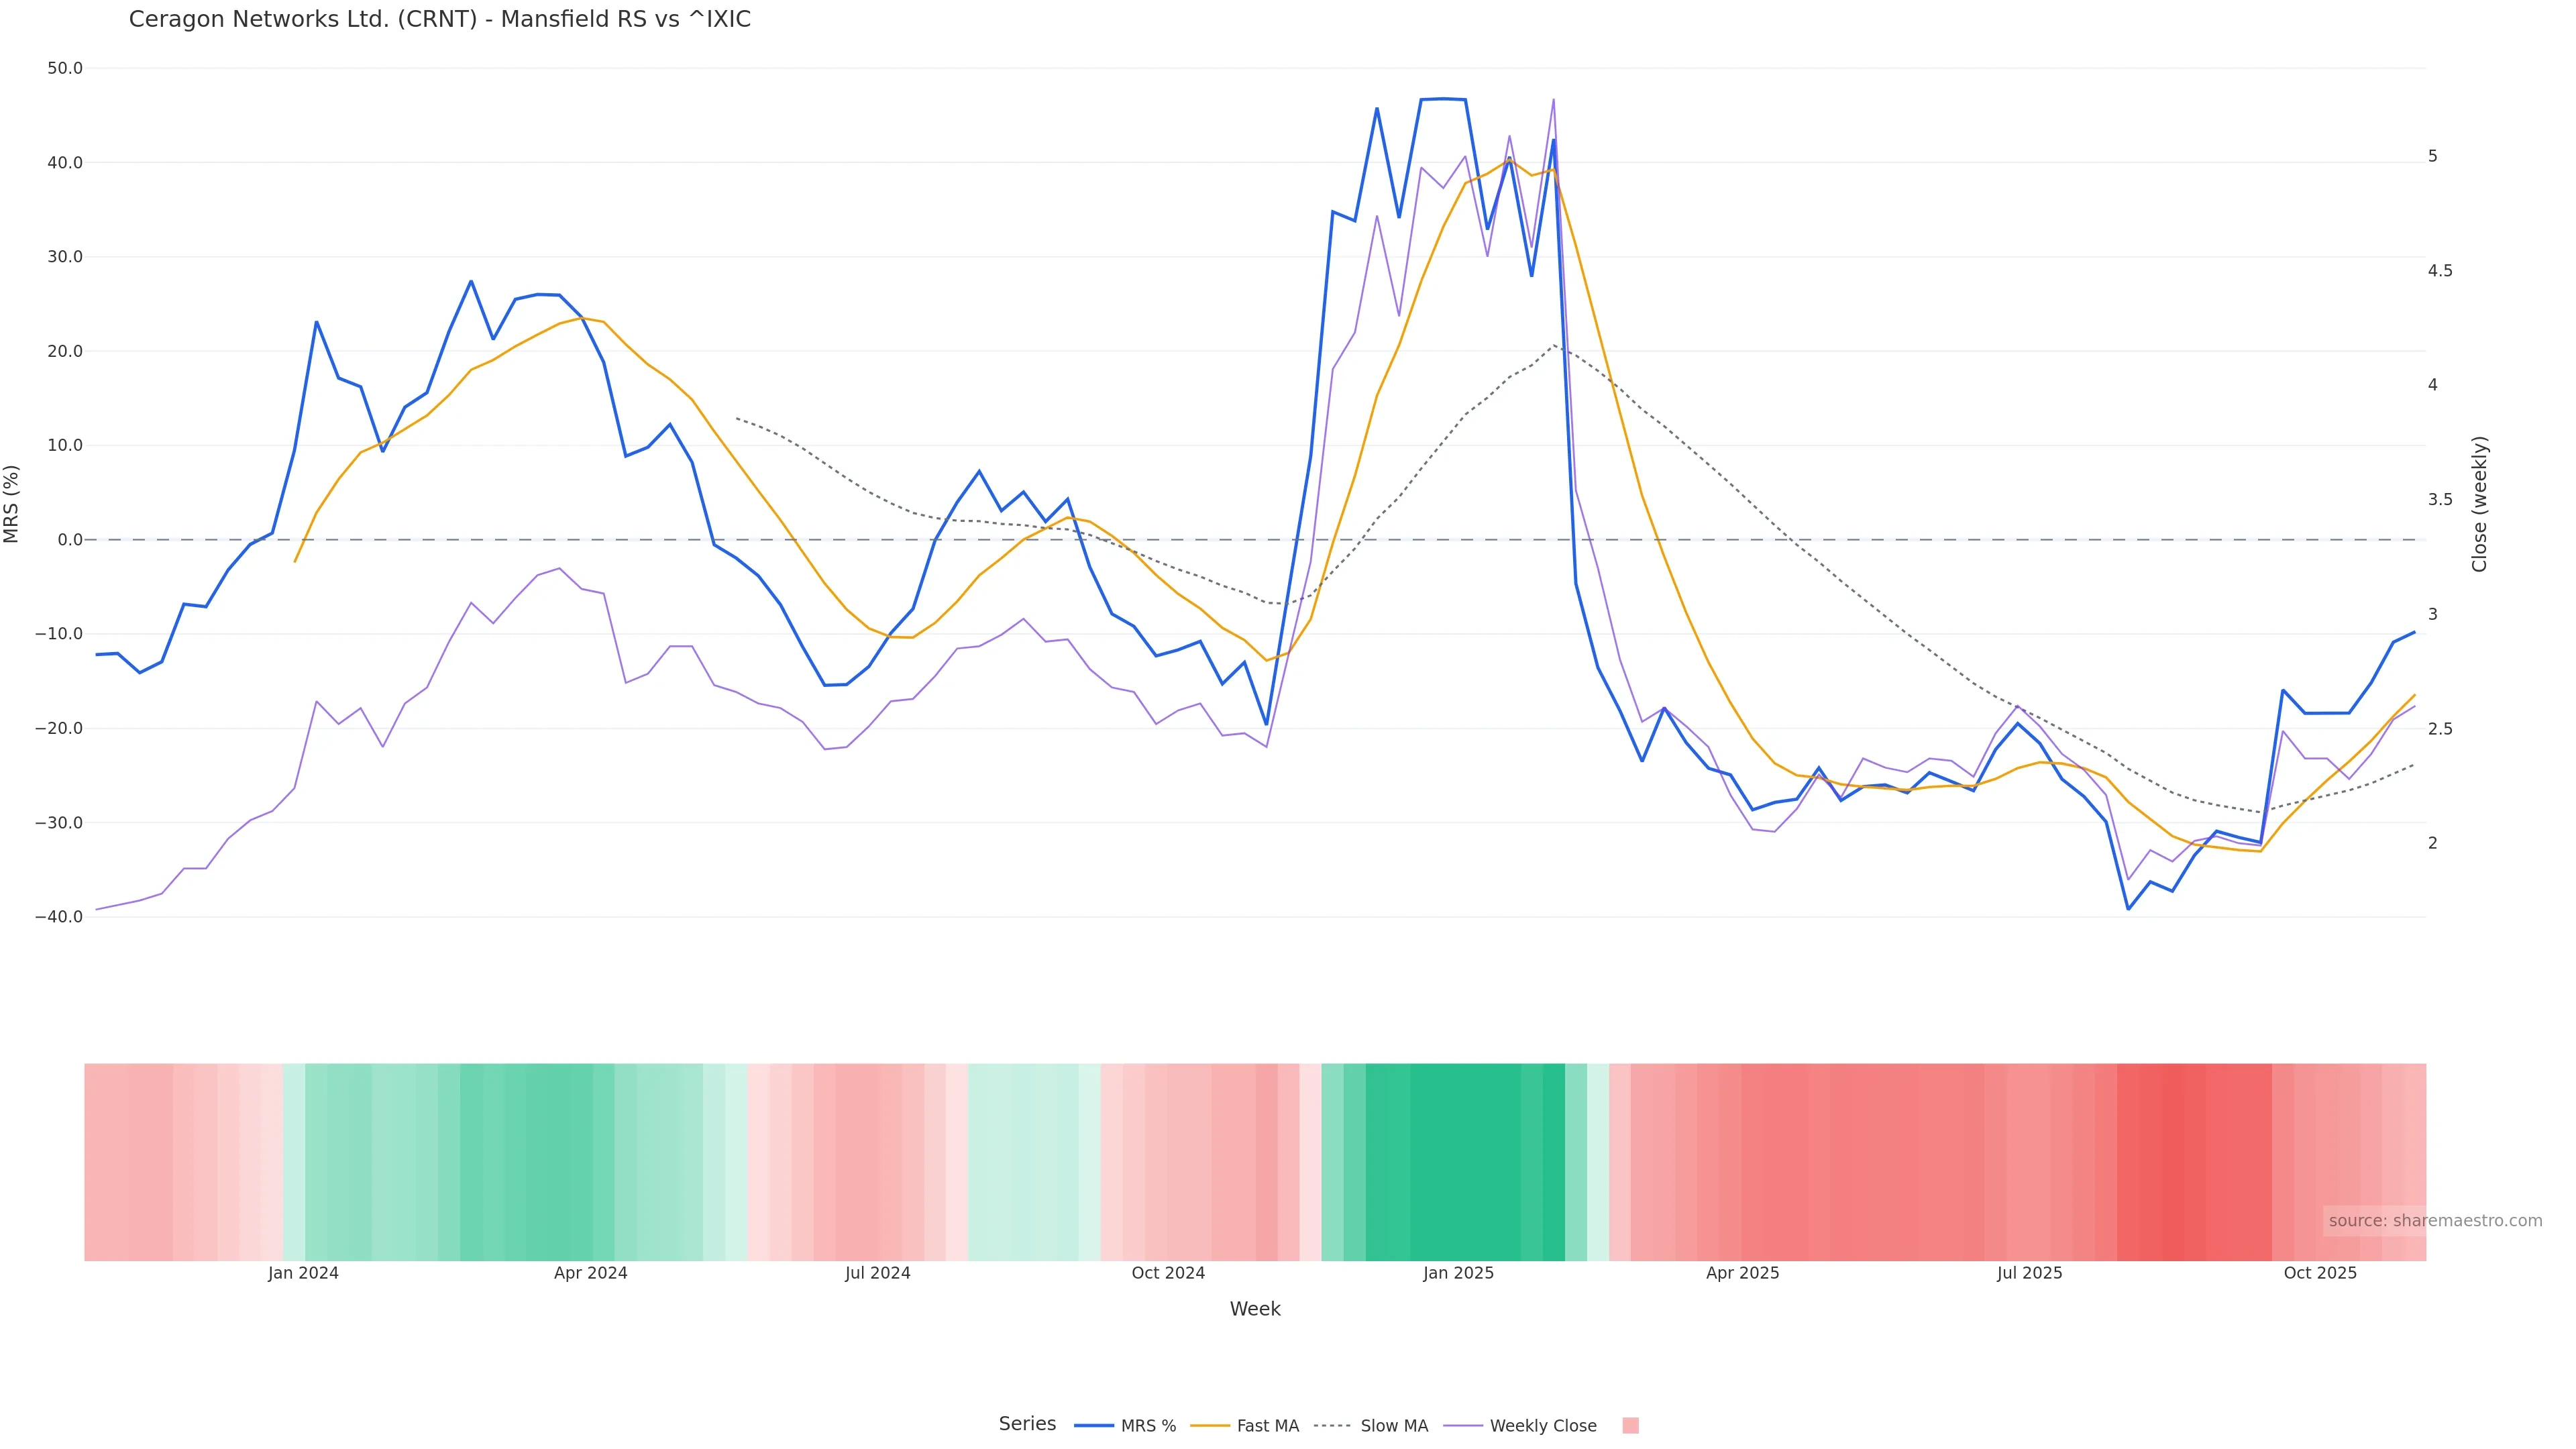
Task: Click the Apr 2024 x-axis tick label
Action: tap(590, 1274)
